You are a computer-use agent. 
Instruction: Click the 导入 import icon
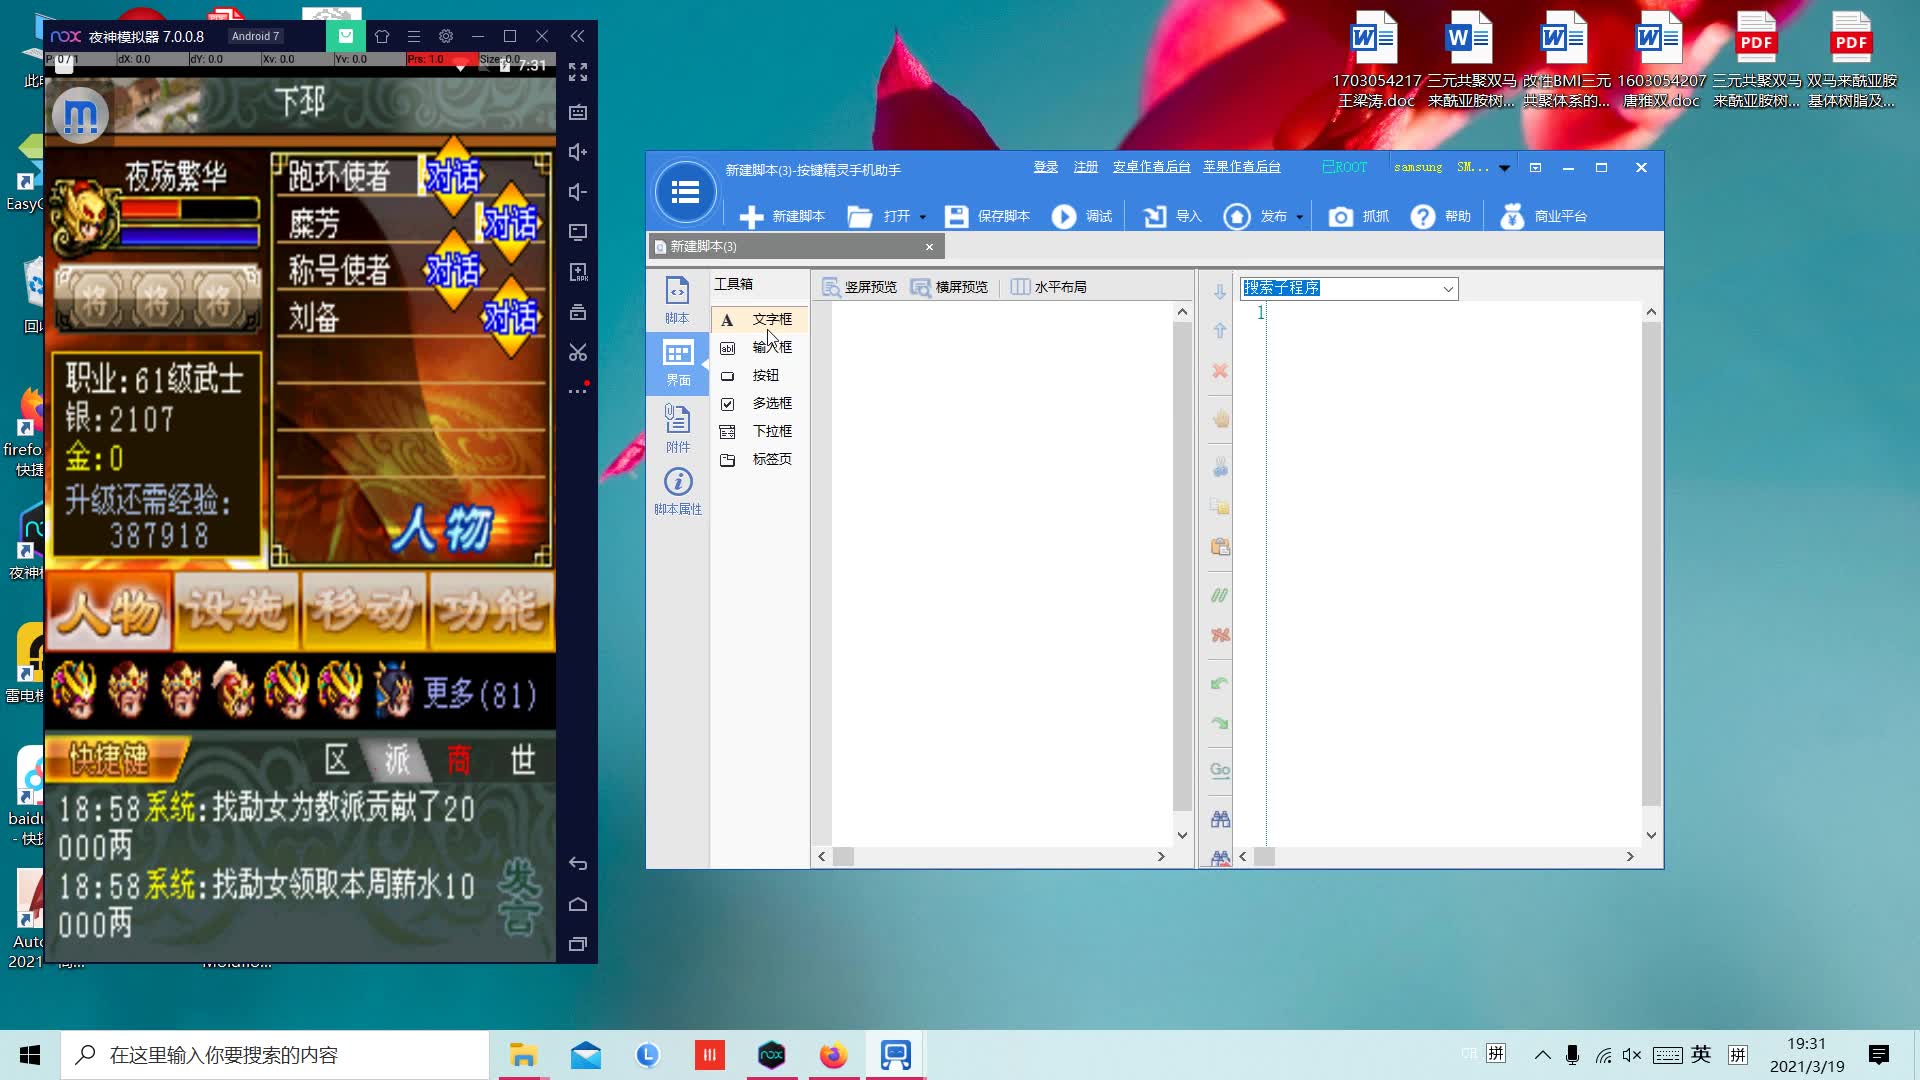(x=1155, y=216)
